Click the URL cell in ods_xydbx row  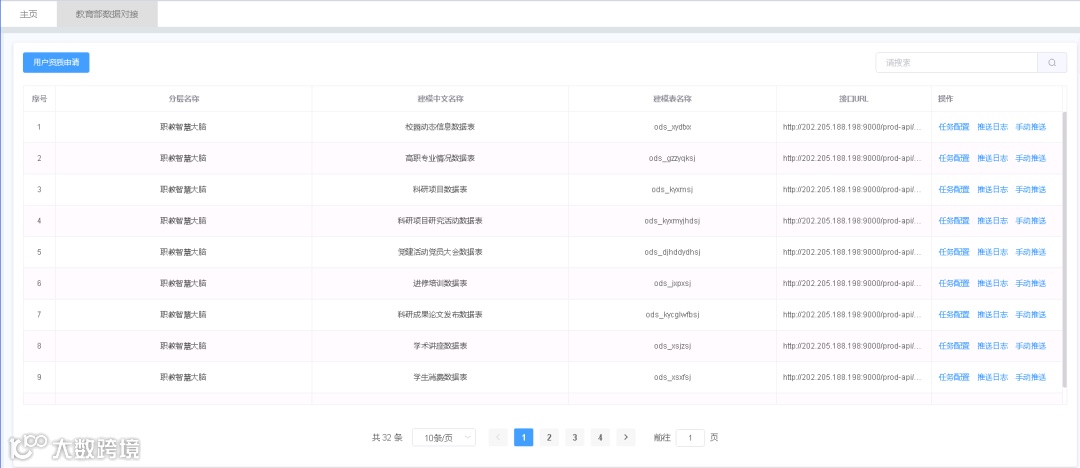tap(853, 127)
